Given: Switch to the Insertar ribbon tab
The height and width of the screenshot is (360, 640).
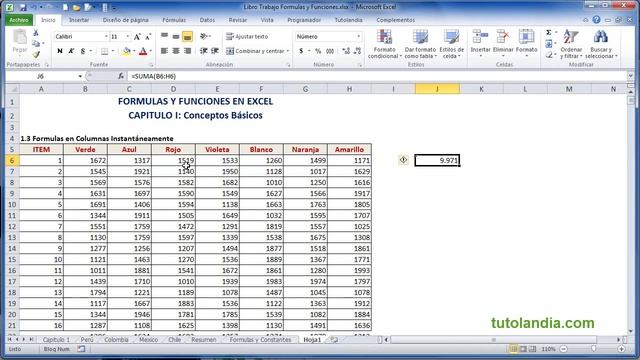Looking at the screenshot, I should 79,20.
